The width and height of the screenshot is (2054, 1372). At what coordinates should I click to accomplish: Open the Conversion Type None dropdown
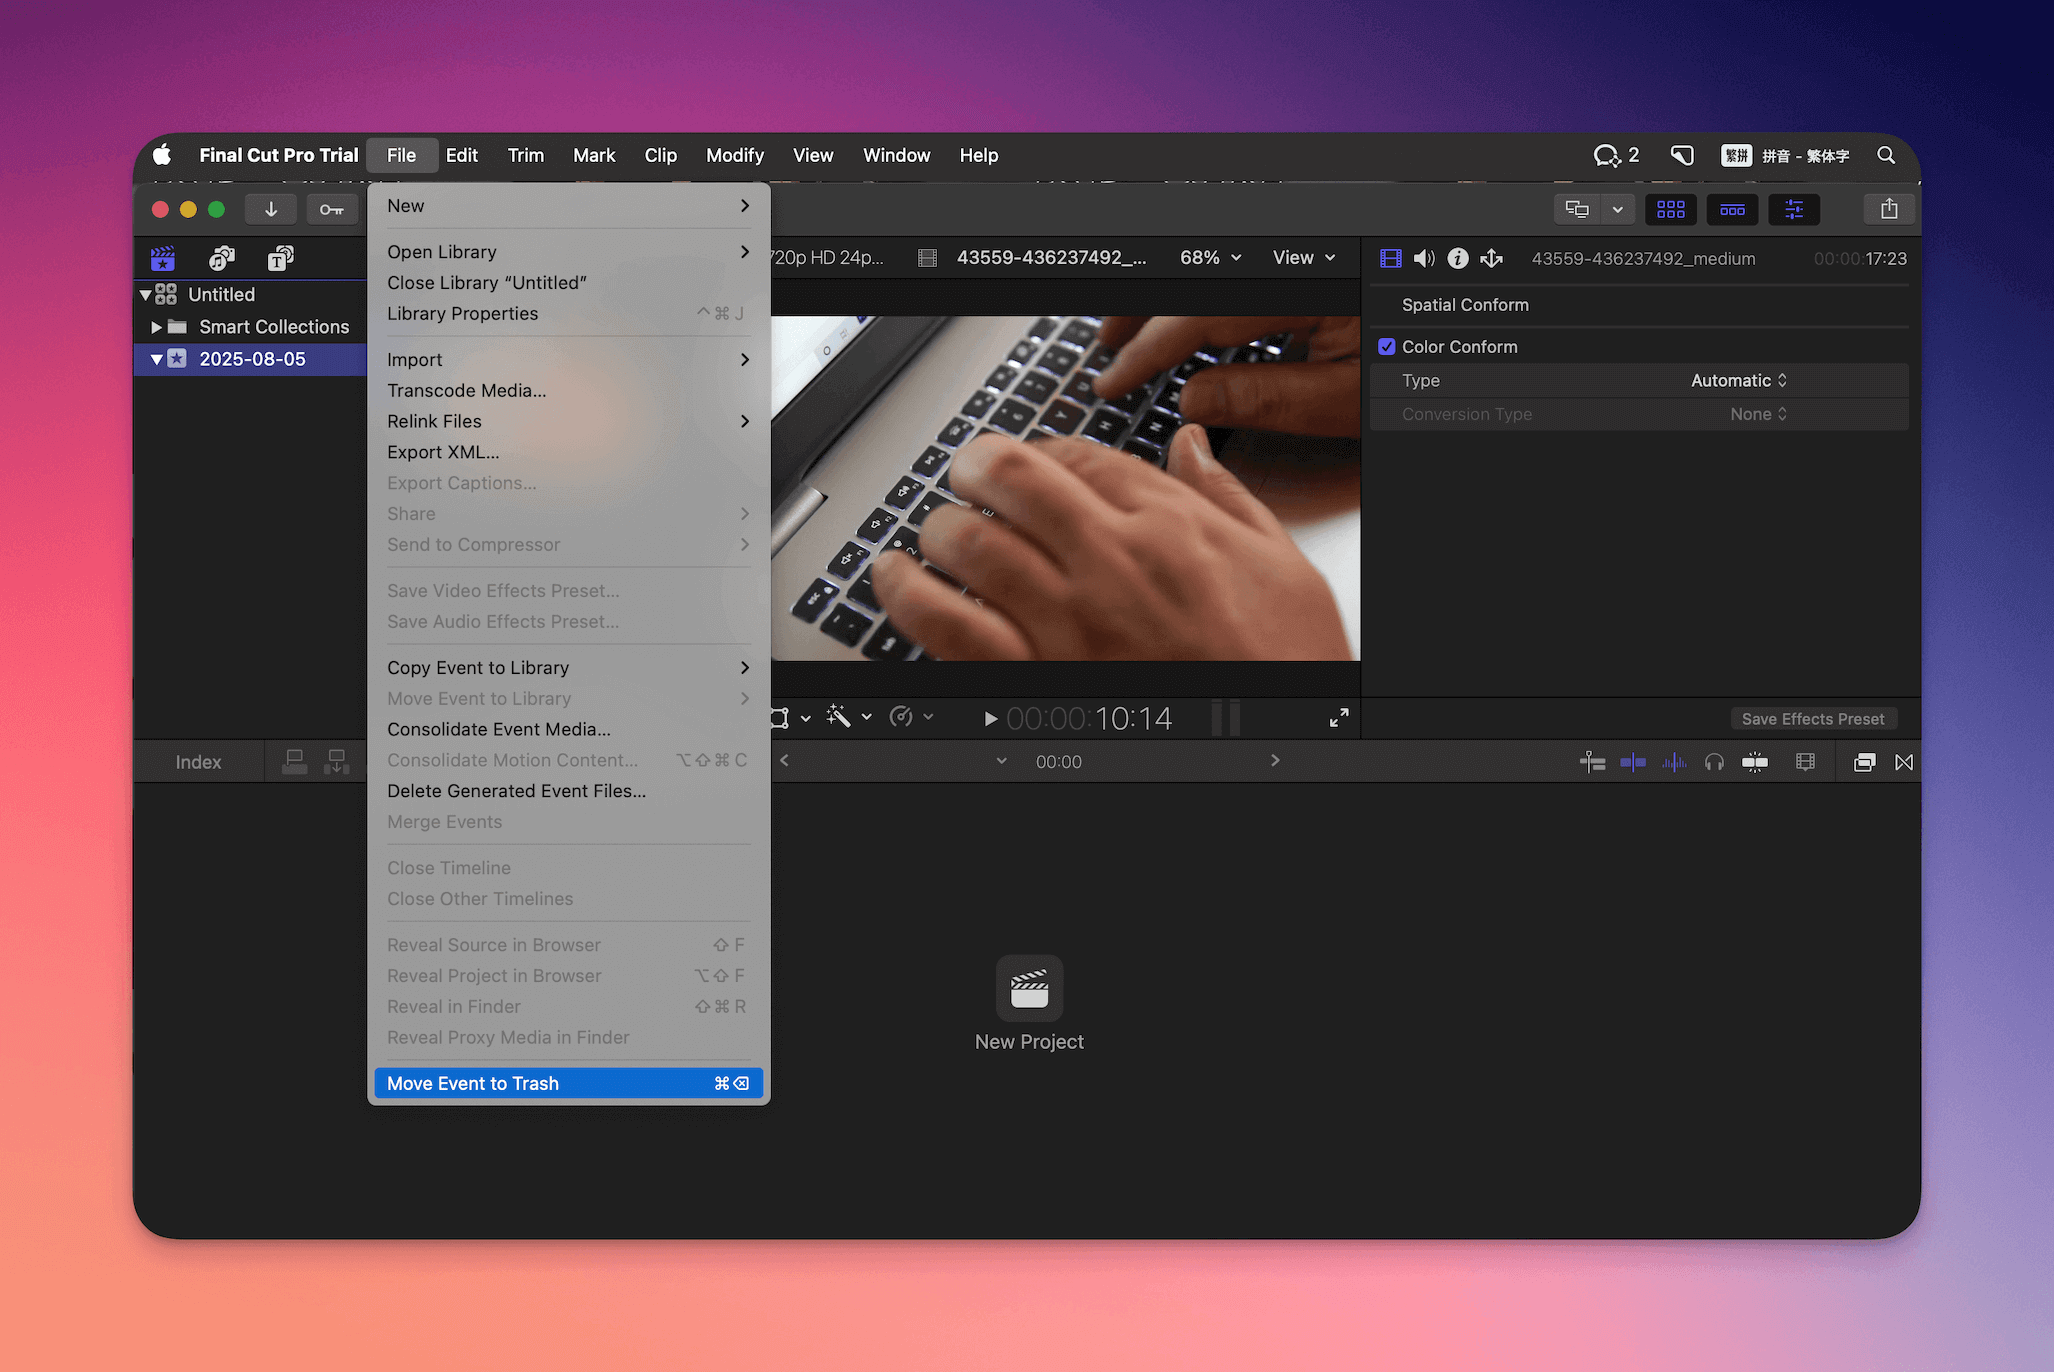(x=1758, y=414)
